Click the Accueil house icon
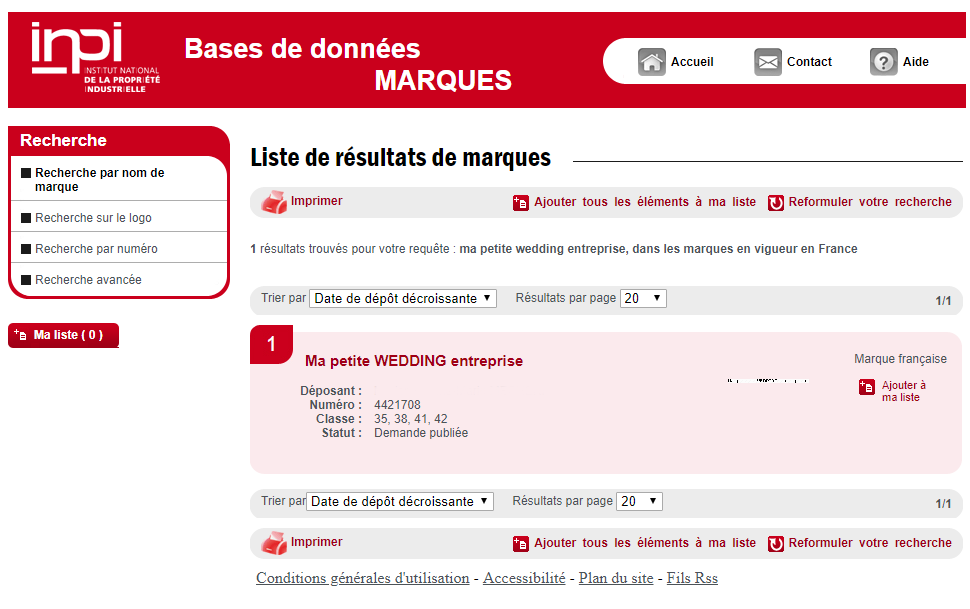 coord(652,62)
